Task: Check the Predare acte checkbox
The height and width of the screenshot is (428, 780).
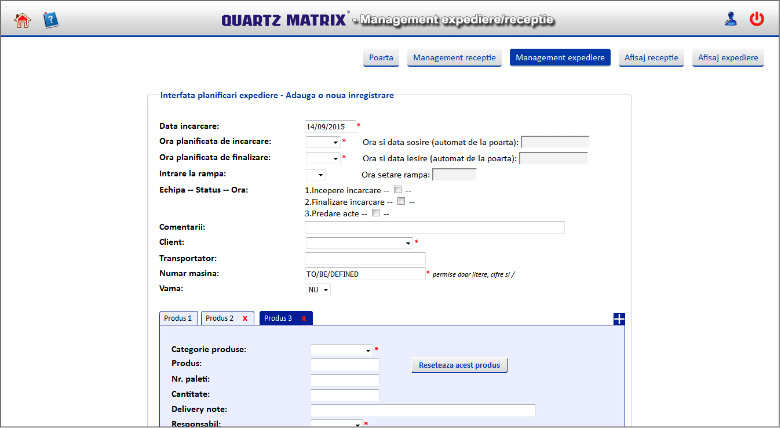Action: click(x=376, y=213)
